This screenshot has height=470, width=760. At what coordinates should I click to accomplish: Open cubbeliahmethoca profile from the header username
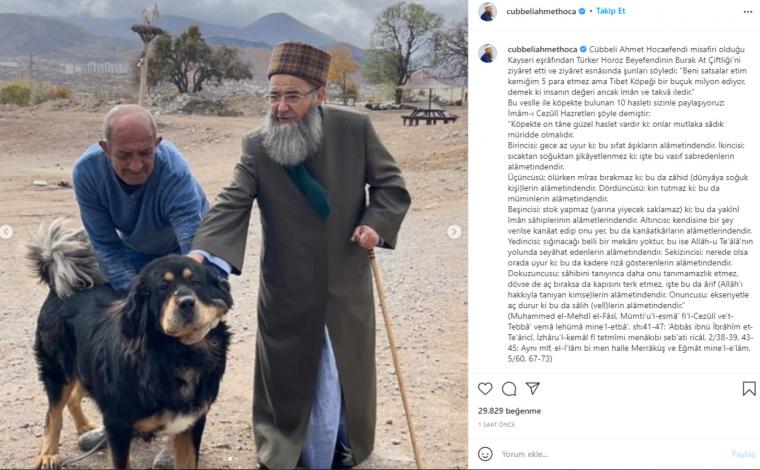(541, 11)
